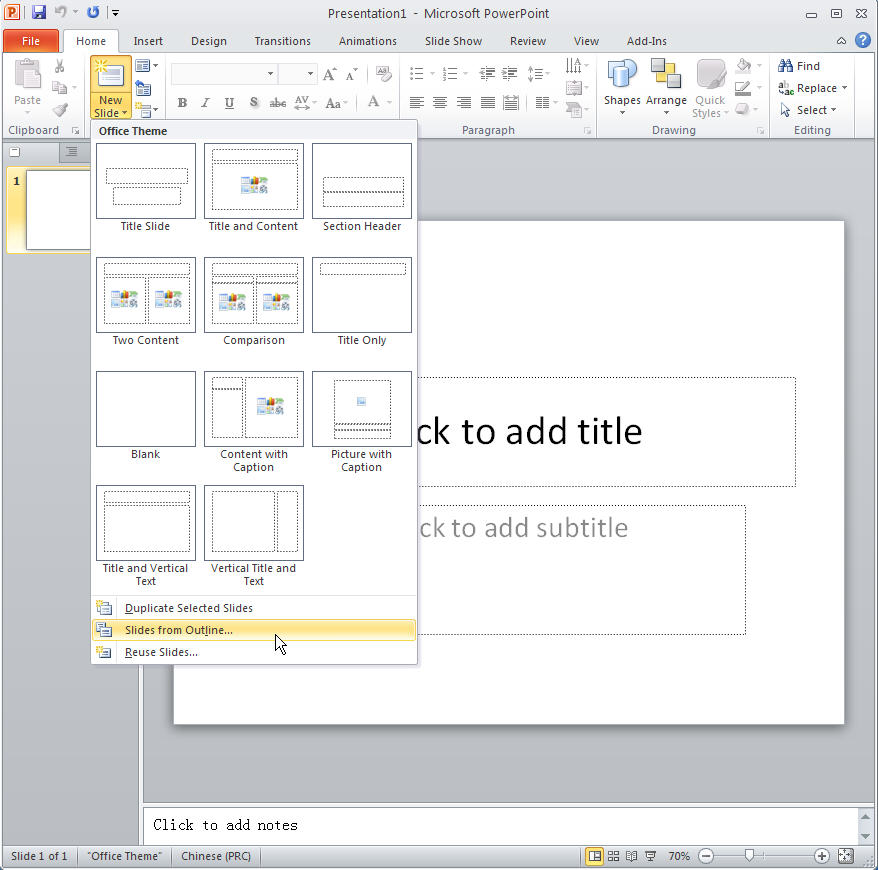Click Reuse Slides at menu bottom
Image resolution: width=878 pixels, height=870 pixels.
(x=160, y=652)
